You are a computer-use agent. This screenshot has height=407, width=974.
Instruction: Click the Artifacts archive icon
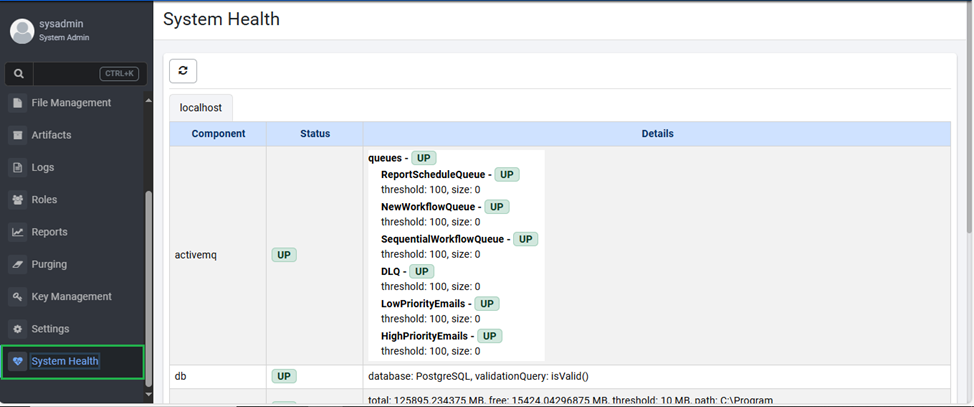coord(17,135)
